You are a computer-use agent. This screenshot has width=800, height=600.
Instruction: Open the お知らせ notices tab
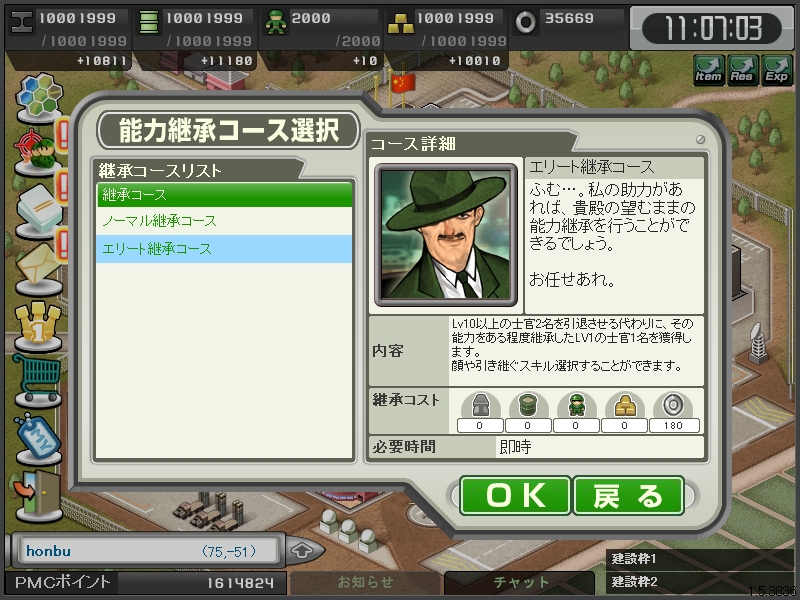365,582
